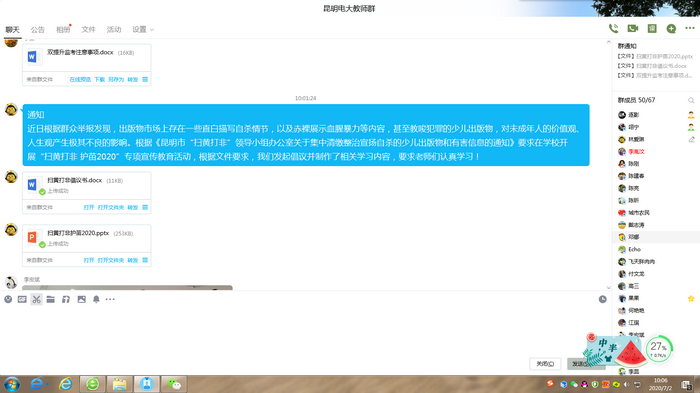The width and height of the screenshot is (700, 393).
Task: Search group members with magnifier icon
Action: (x=691, y=100)
